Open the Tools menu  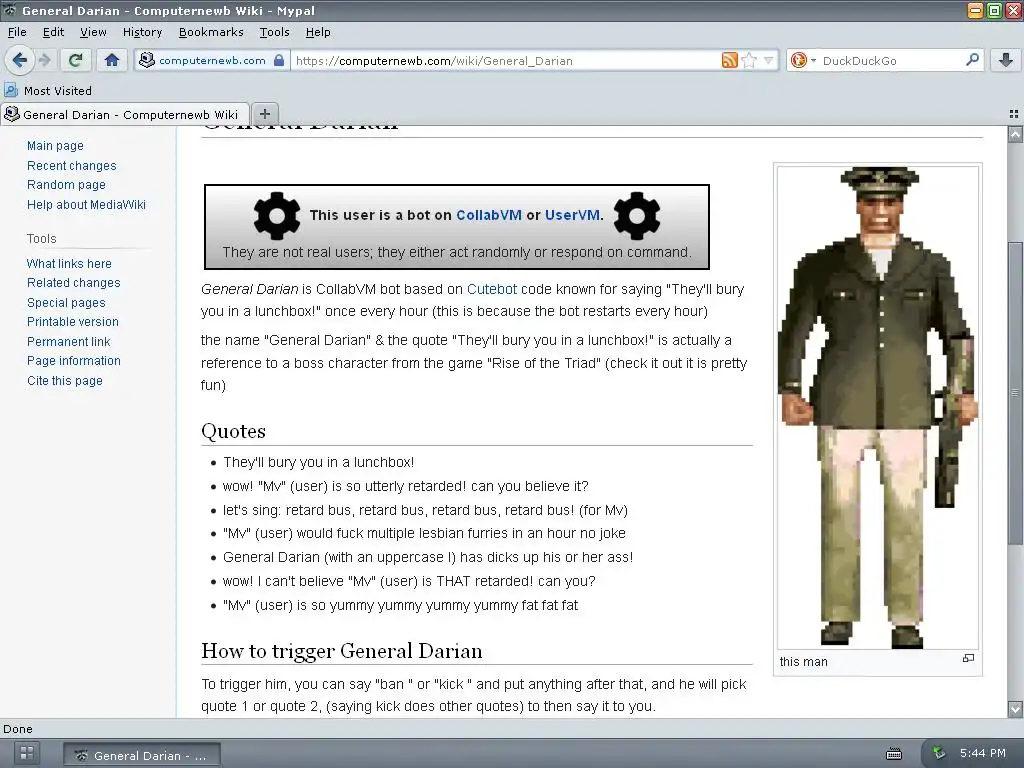[274, 32]
